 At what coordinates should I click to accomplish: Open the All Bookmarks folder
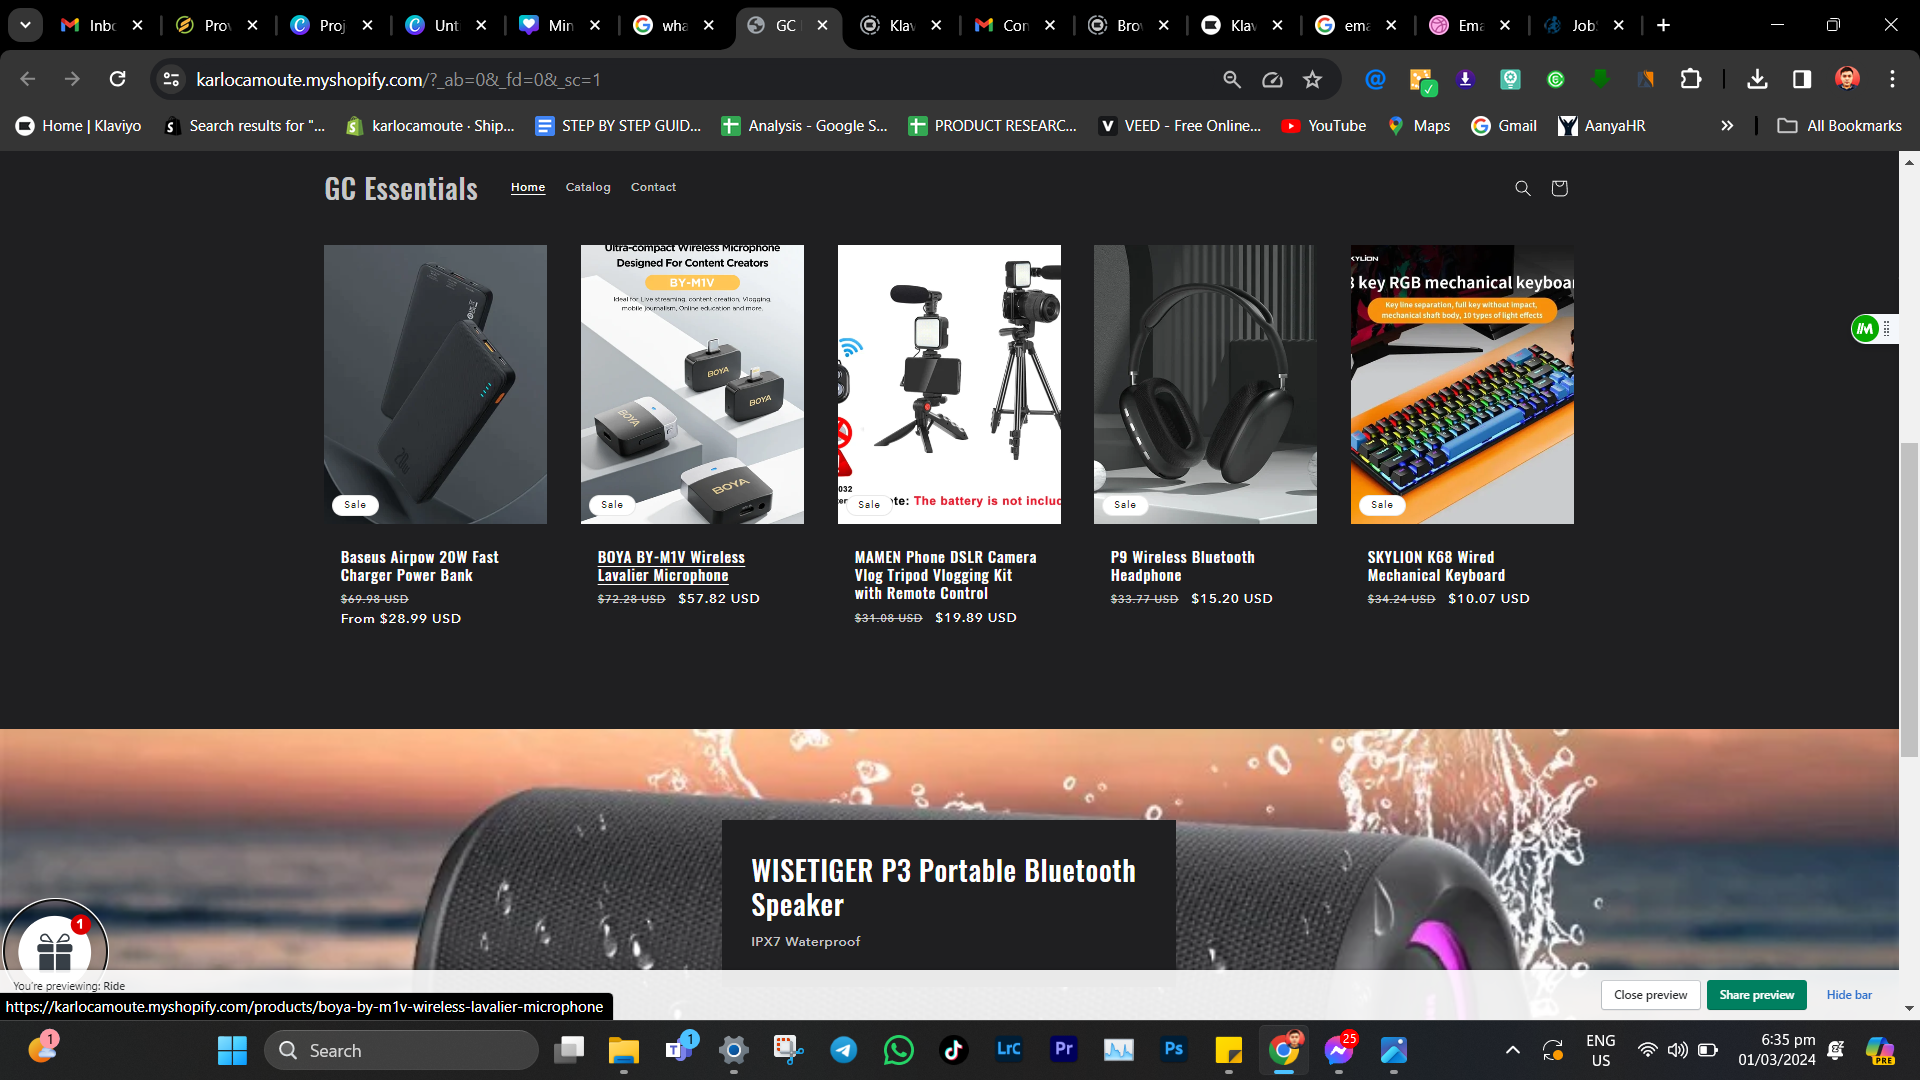[x=1839, y=125]
